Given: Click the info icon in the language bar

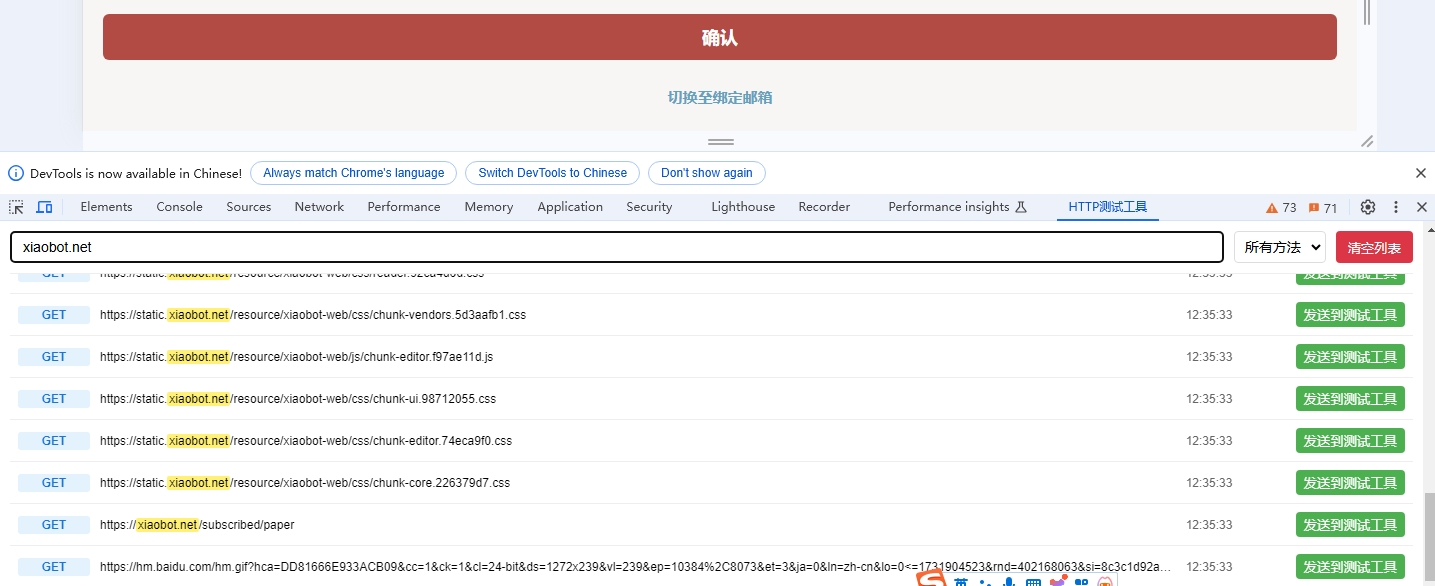Looking at the screenshot, I should (16, 173).
